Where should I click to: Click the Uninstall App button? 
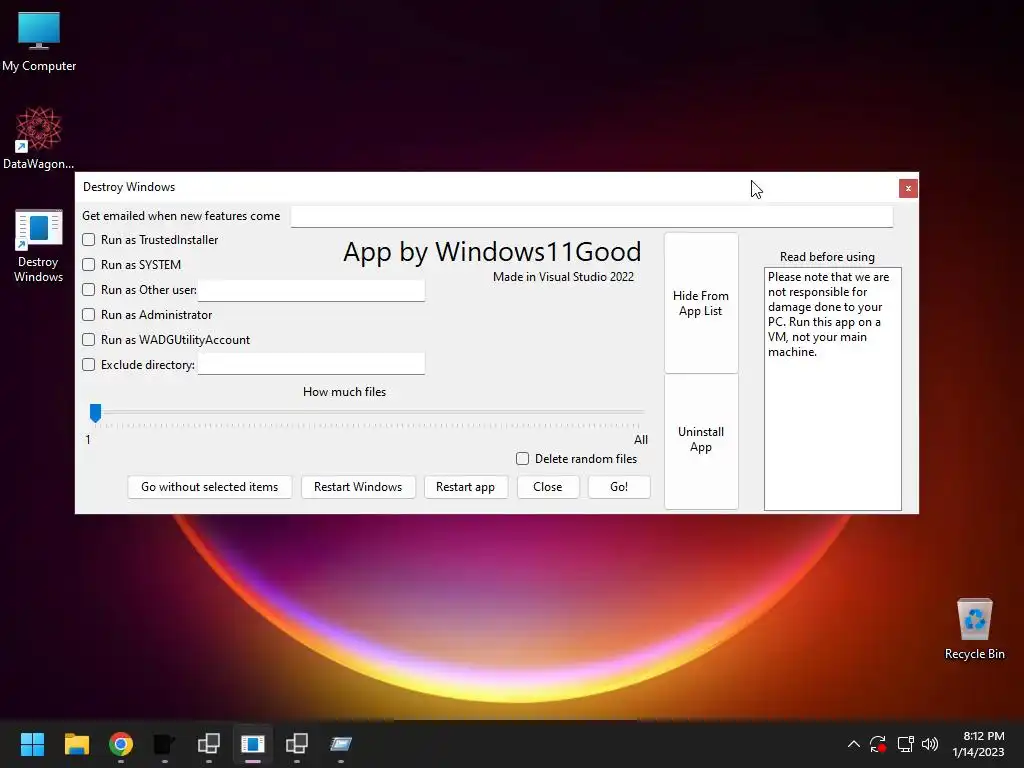coord(701,440)
